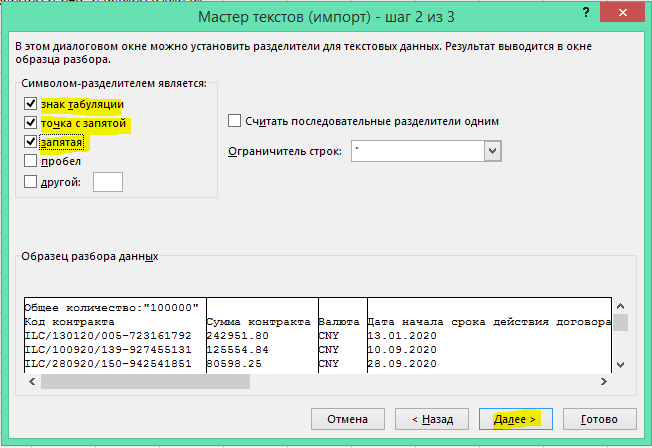This screenshot has width=652, height=448.
Task: Enable the 'пробел' delimiter checkbox
Action: coord(30,161)
